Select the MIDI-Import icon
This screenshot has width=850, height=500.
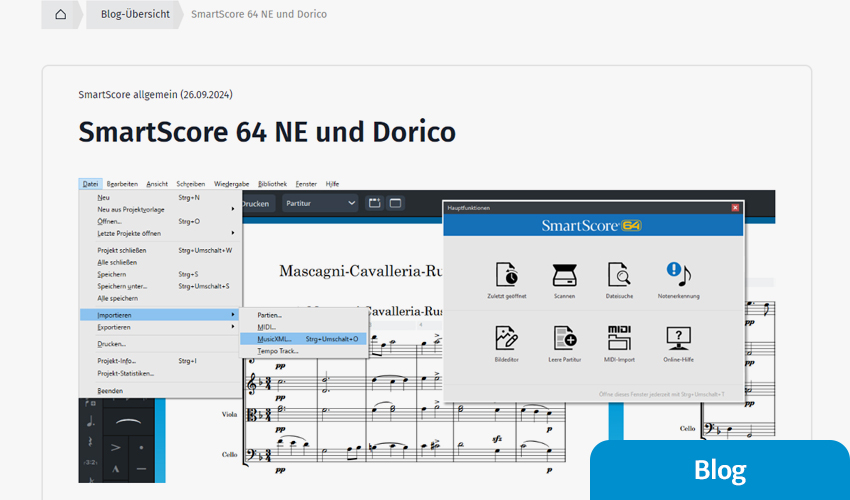619,338
